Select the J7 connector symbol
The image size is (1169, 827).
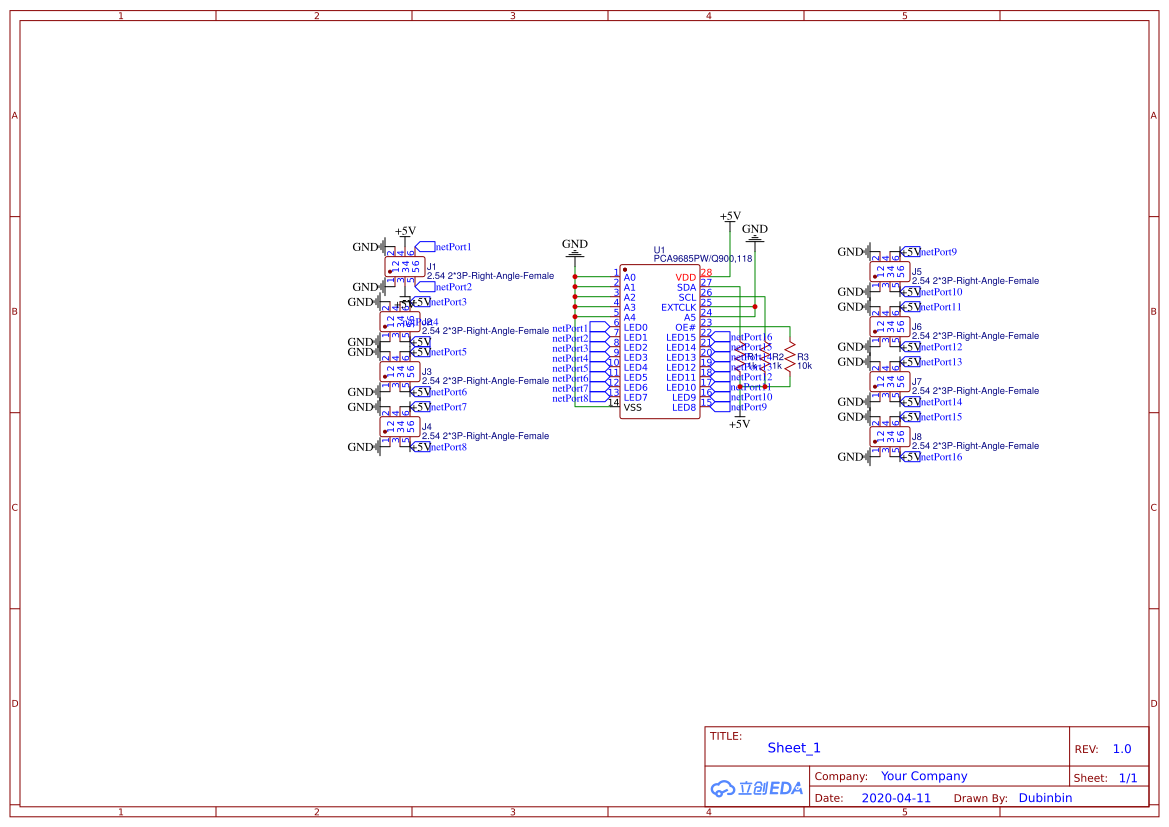click(x=889, y=382)
